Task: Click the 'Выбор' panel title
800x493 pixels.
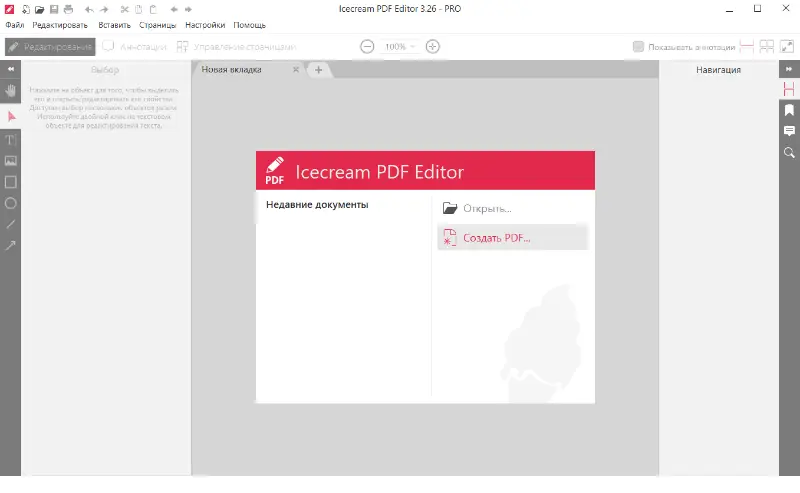Action: (x=105, y=70)
